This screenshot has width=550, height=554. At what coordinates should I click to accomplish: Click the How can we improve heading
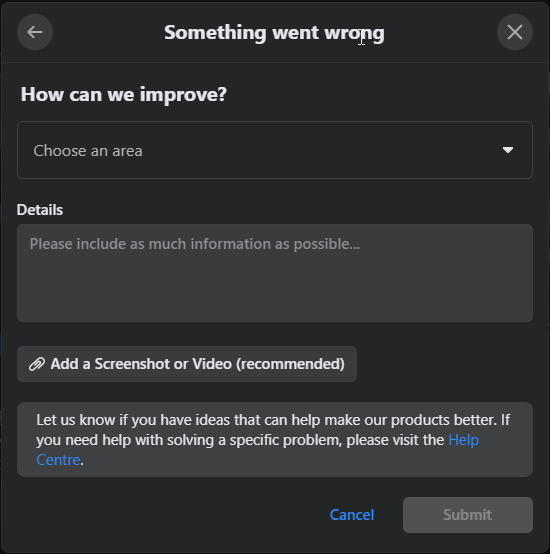click(124, 94)
